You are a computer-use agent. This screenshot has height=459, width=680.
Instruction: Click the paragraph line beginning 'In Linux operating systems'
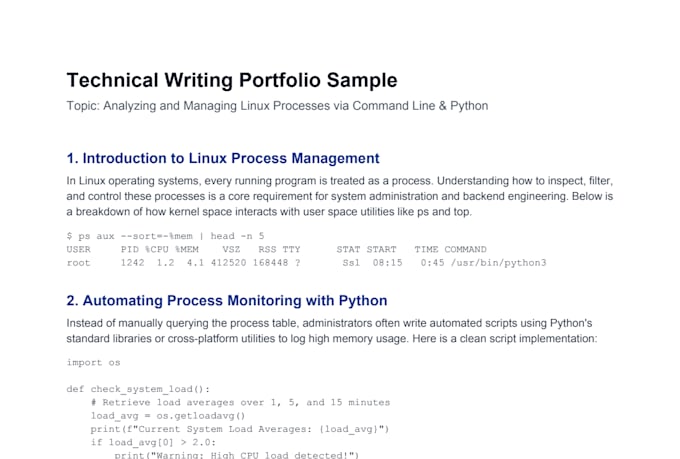pos(340,181)
